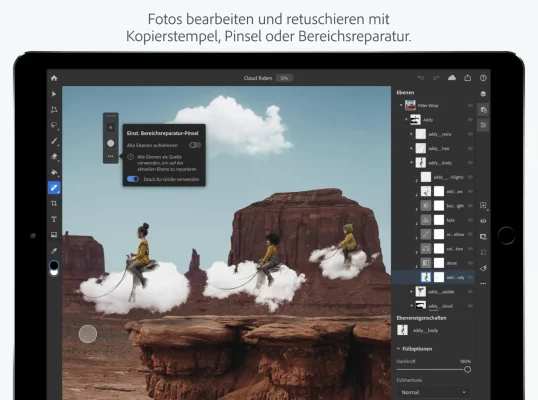538x400 pixels.
Task: Tap the touch shortcut circle on canvas
Action: point(88,334)
